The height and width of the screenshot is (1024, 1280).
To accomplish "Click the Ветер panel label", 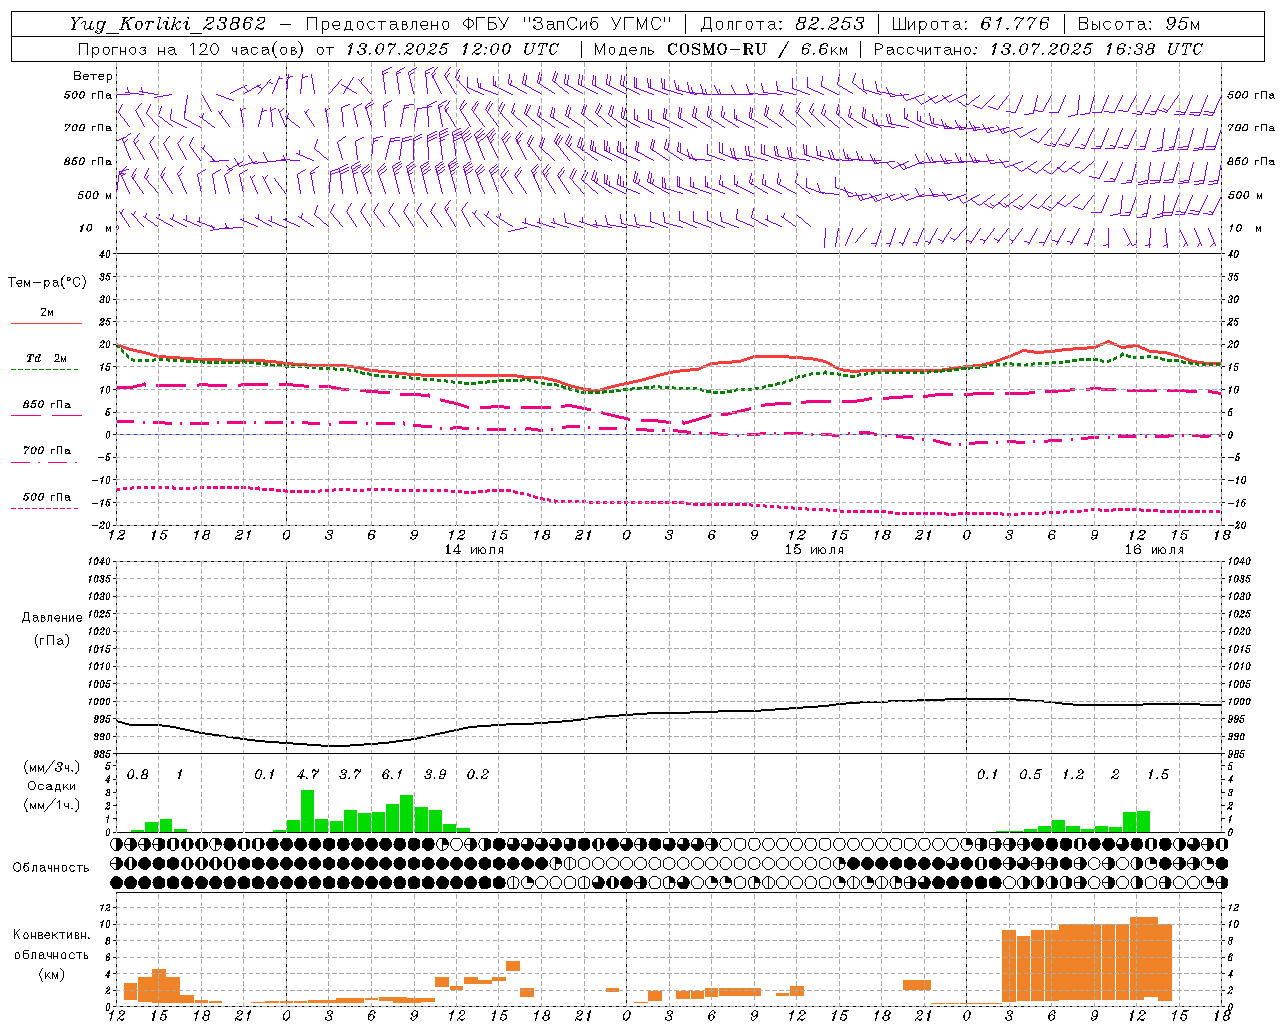I will (x=93, y=76).
